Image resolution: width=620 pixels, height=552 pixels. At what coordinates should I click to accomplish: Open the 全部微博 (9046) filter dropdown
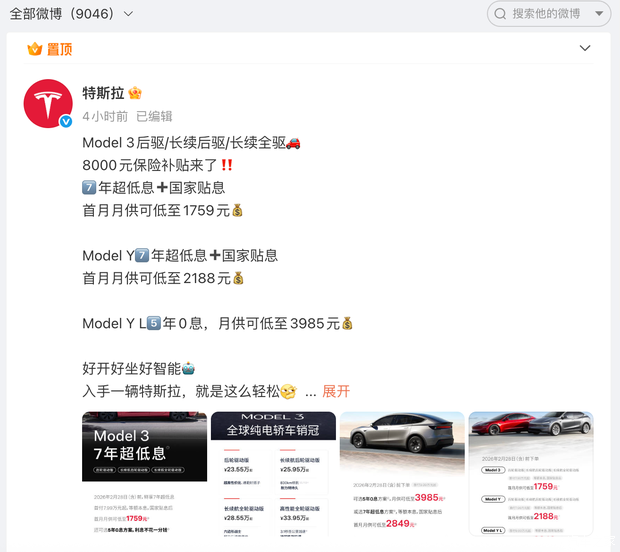(x=71, y=14)
